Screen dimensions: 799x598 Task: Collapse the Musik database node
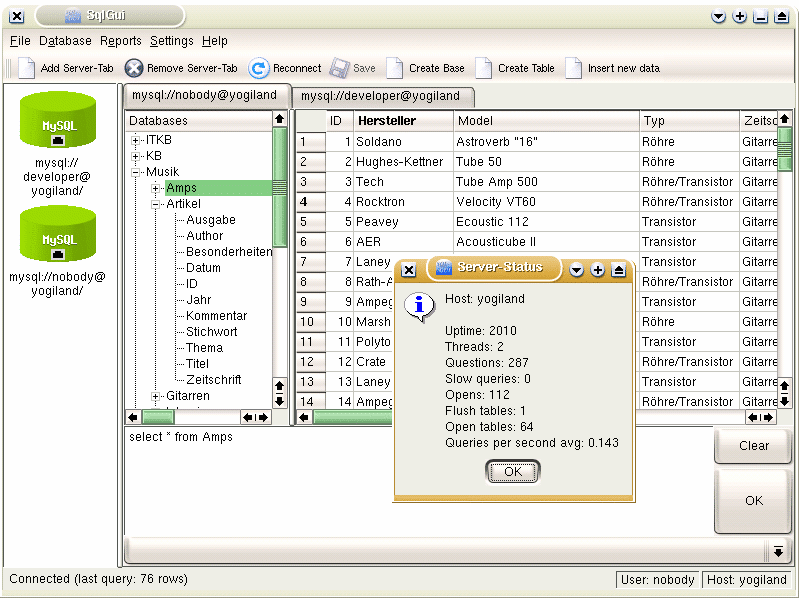136,173
